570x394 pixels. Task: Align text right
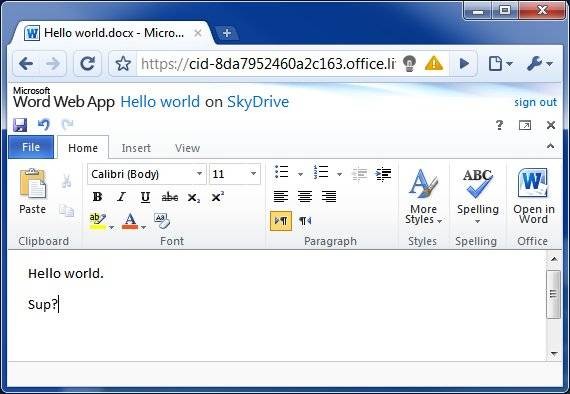(329, 197)
